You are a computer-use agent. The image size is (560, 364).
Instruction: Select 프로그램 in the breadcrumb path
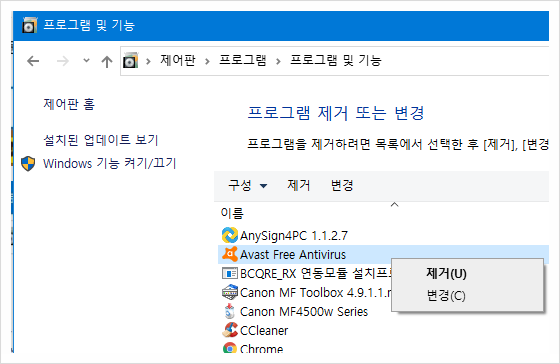[x=242, y=60]
